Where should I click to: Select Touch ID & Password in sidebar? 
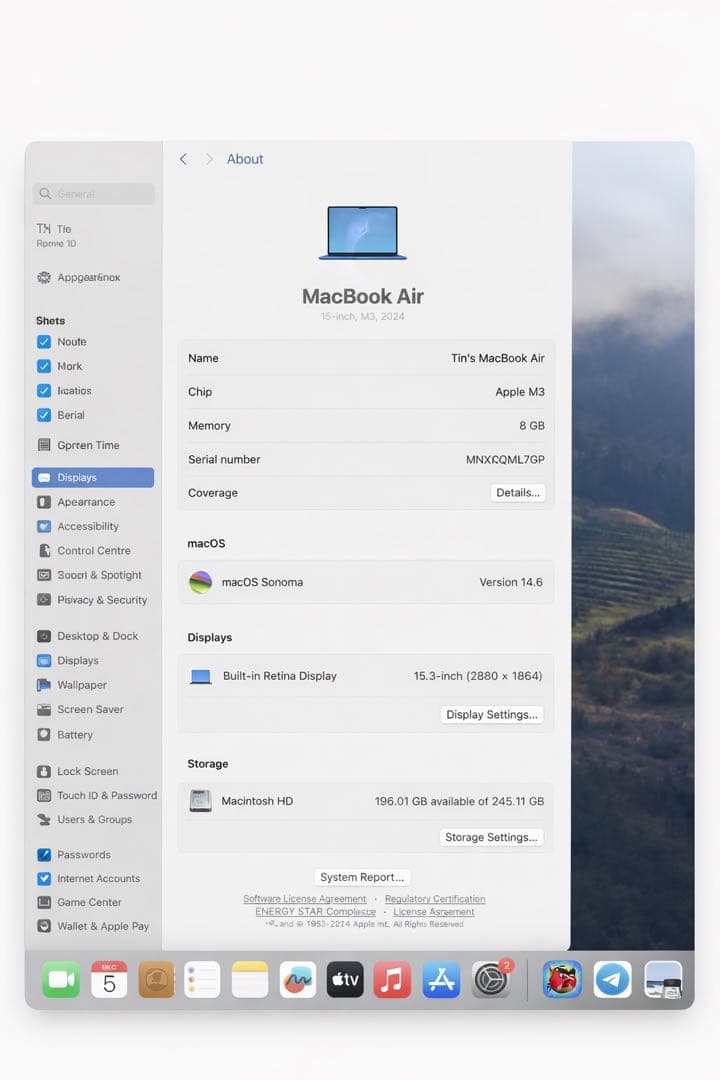pyautogui.click(x=106, y=796)
